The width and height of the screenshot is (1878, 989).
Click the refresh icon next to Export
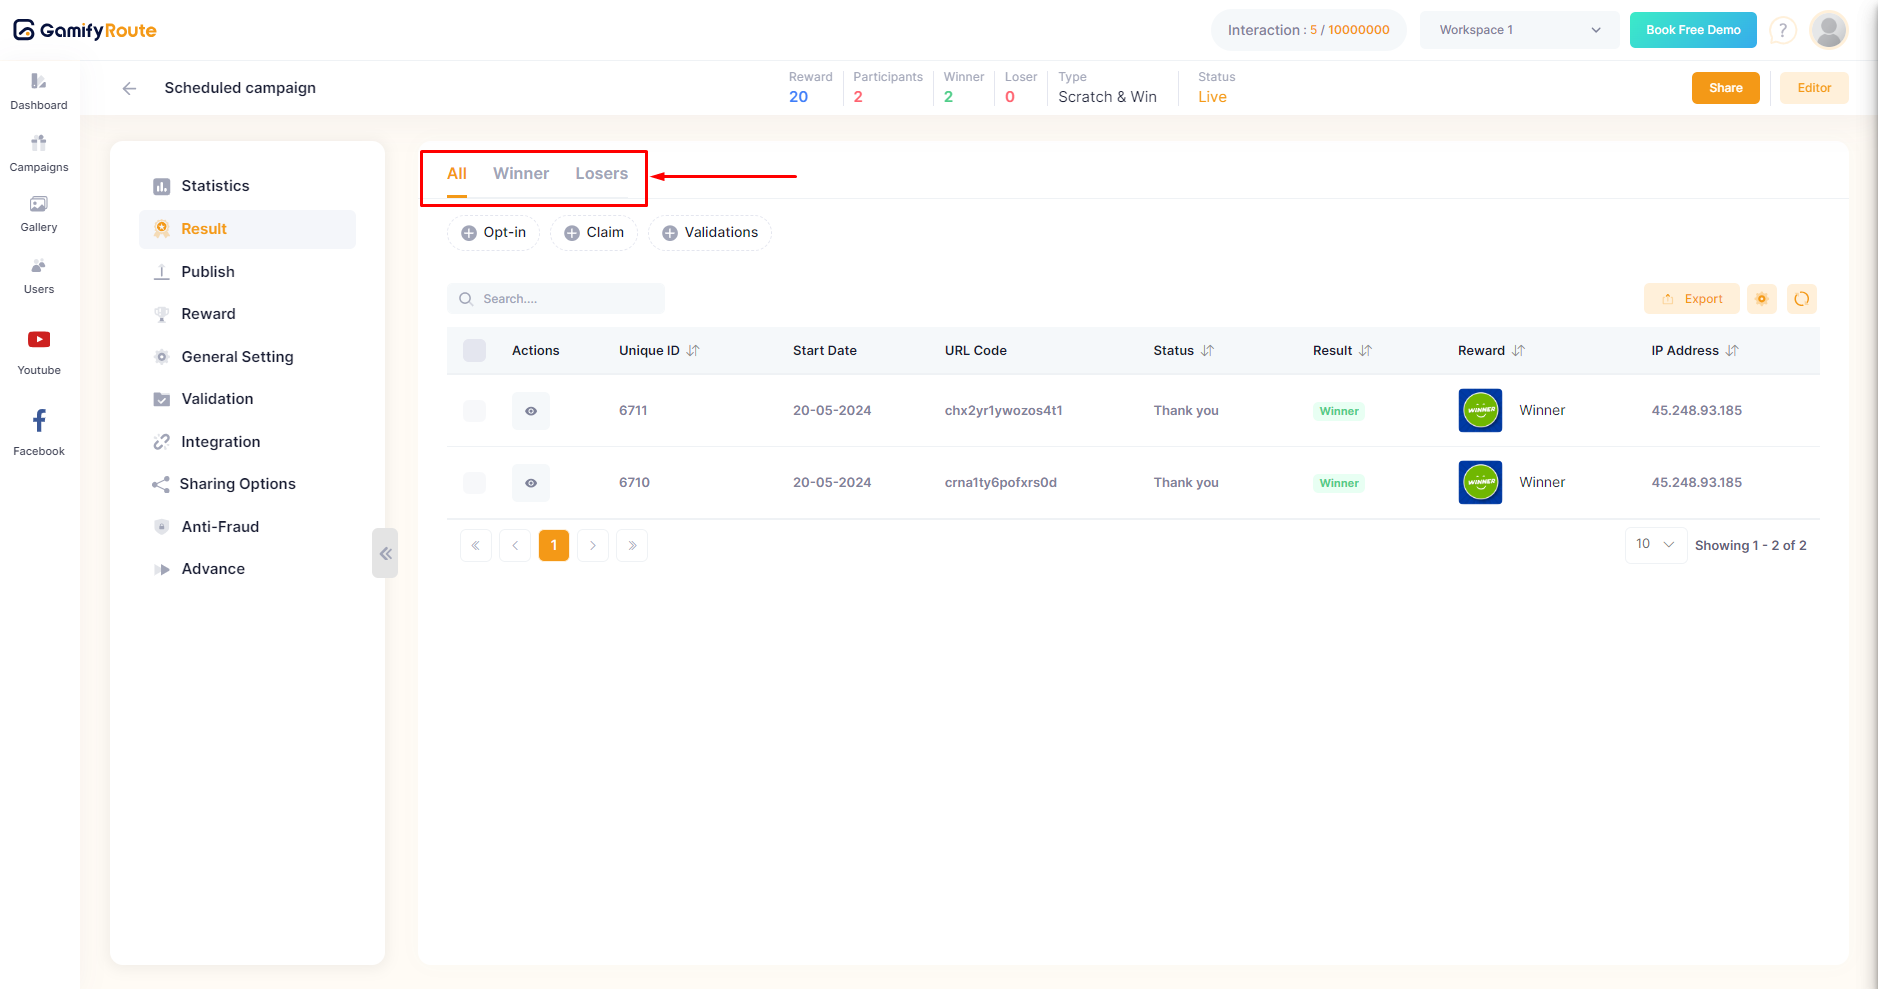(1801, 299)
